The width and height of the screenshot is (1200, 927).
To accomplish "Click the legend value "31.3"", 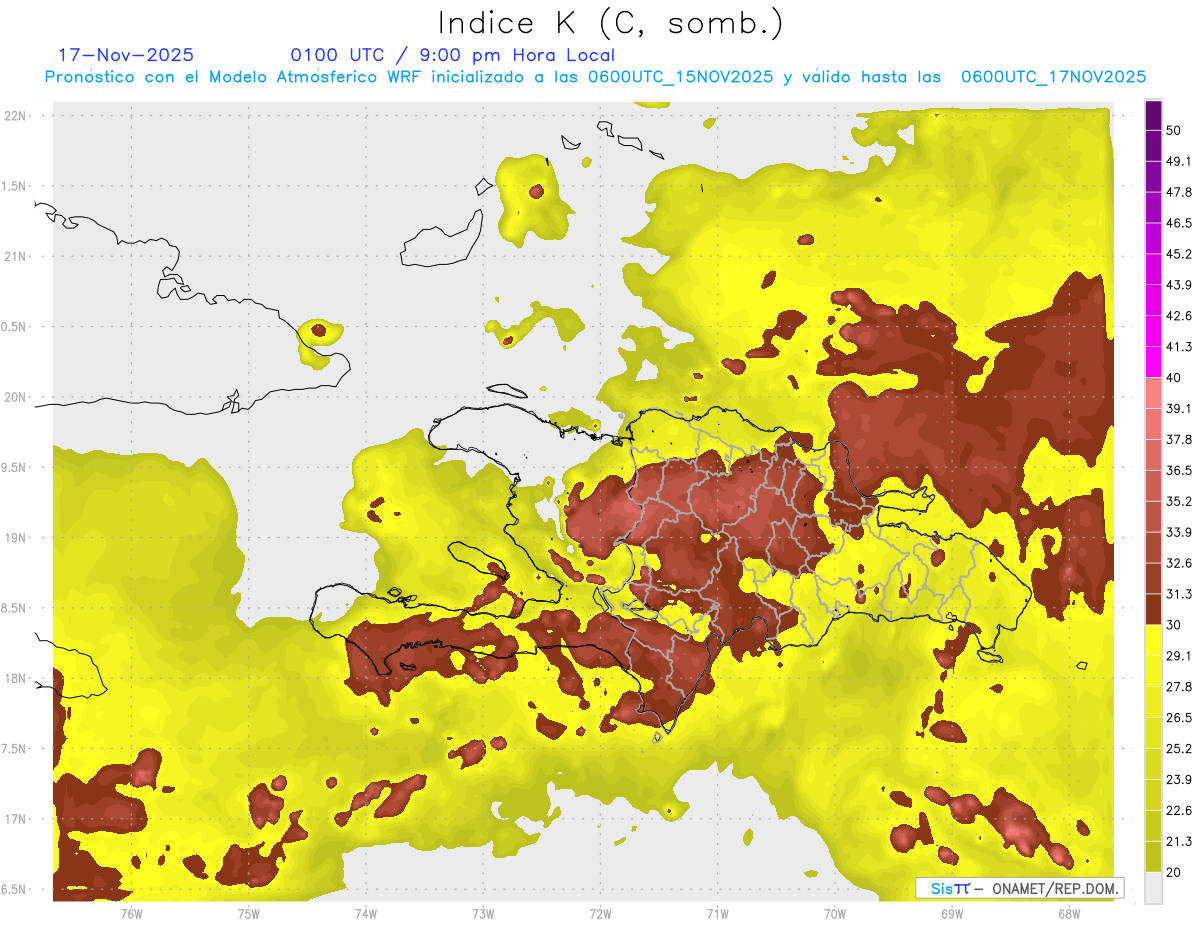I will [x=1179, y=594].
